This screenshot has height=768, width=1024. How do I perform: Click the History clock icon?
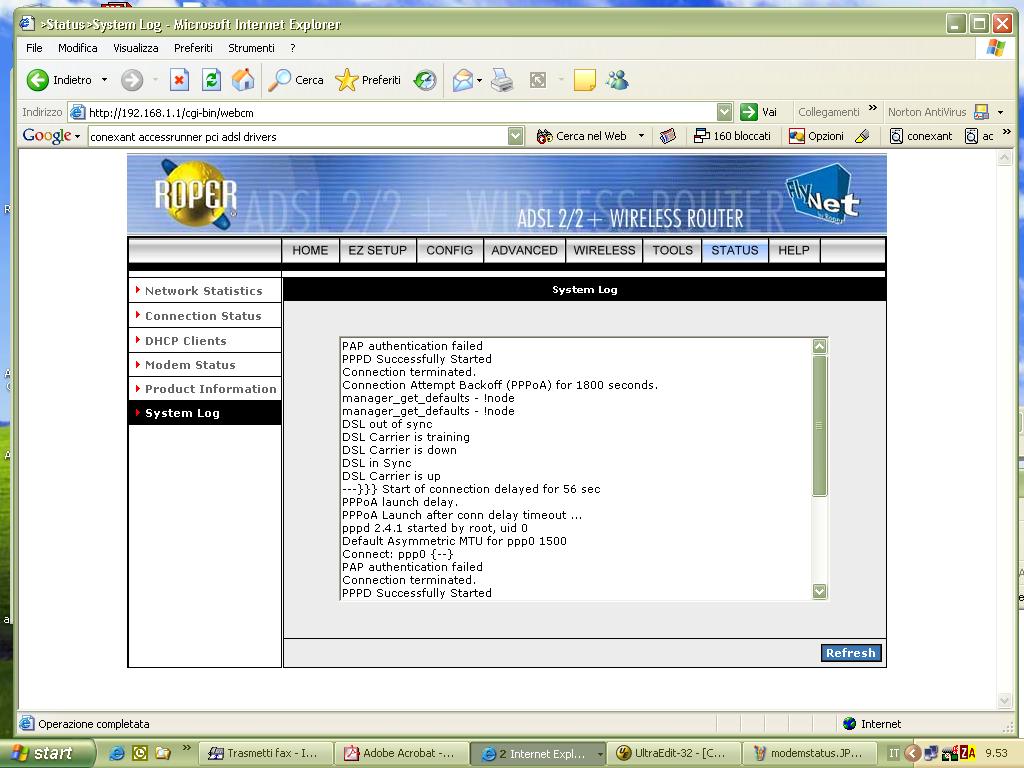(425, 80)
